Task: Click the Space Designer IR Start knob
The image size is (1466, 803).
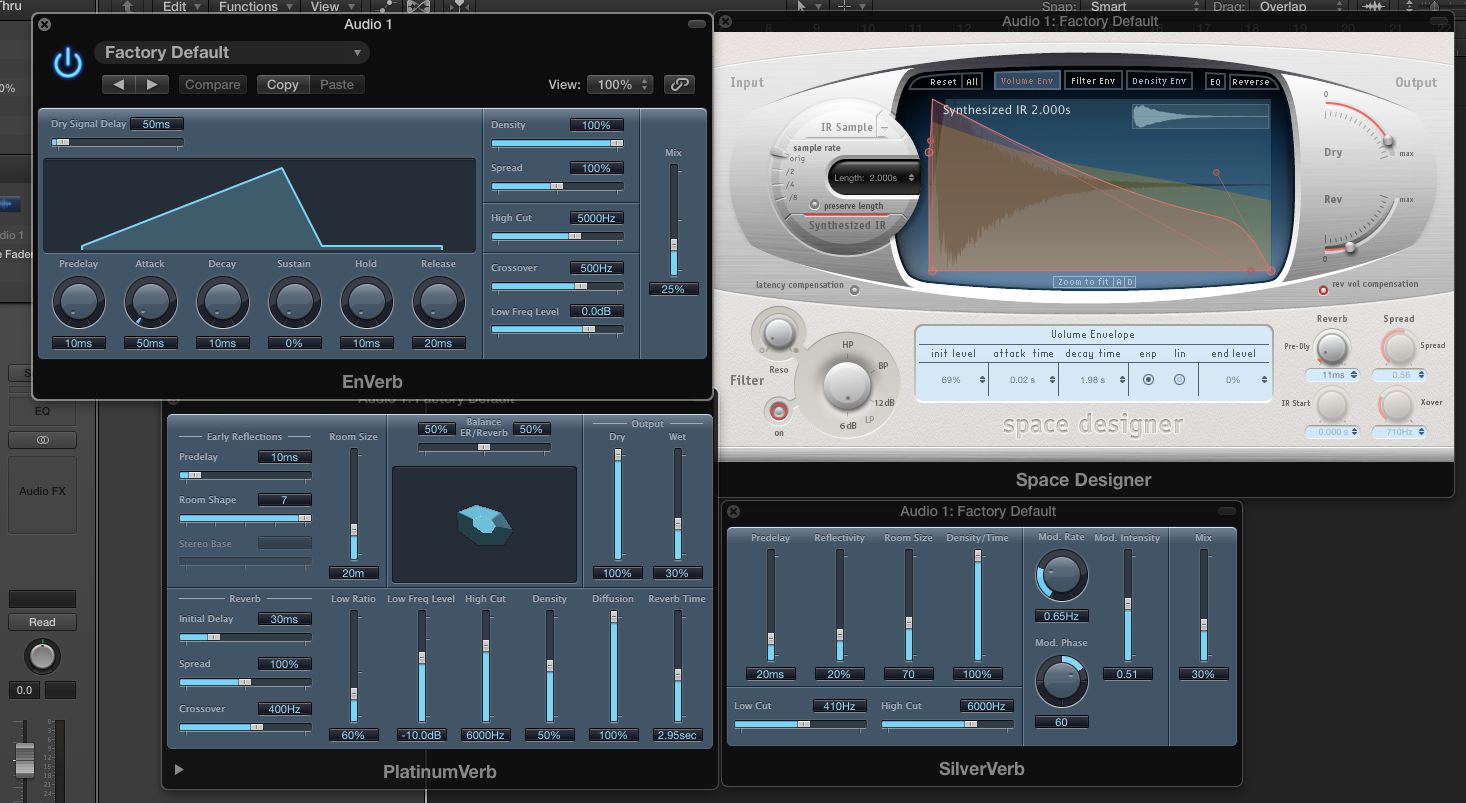Action: point(1330,405)
